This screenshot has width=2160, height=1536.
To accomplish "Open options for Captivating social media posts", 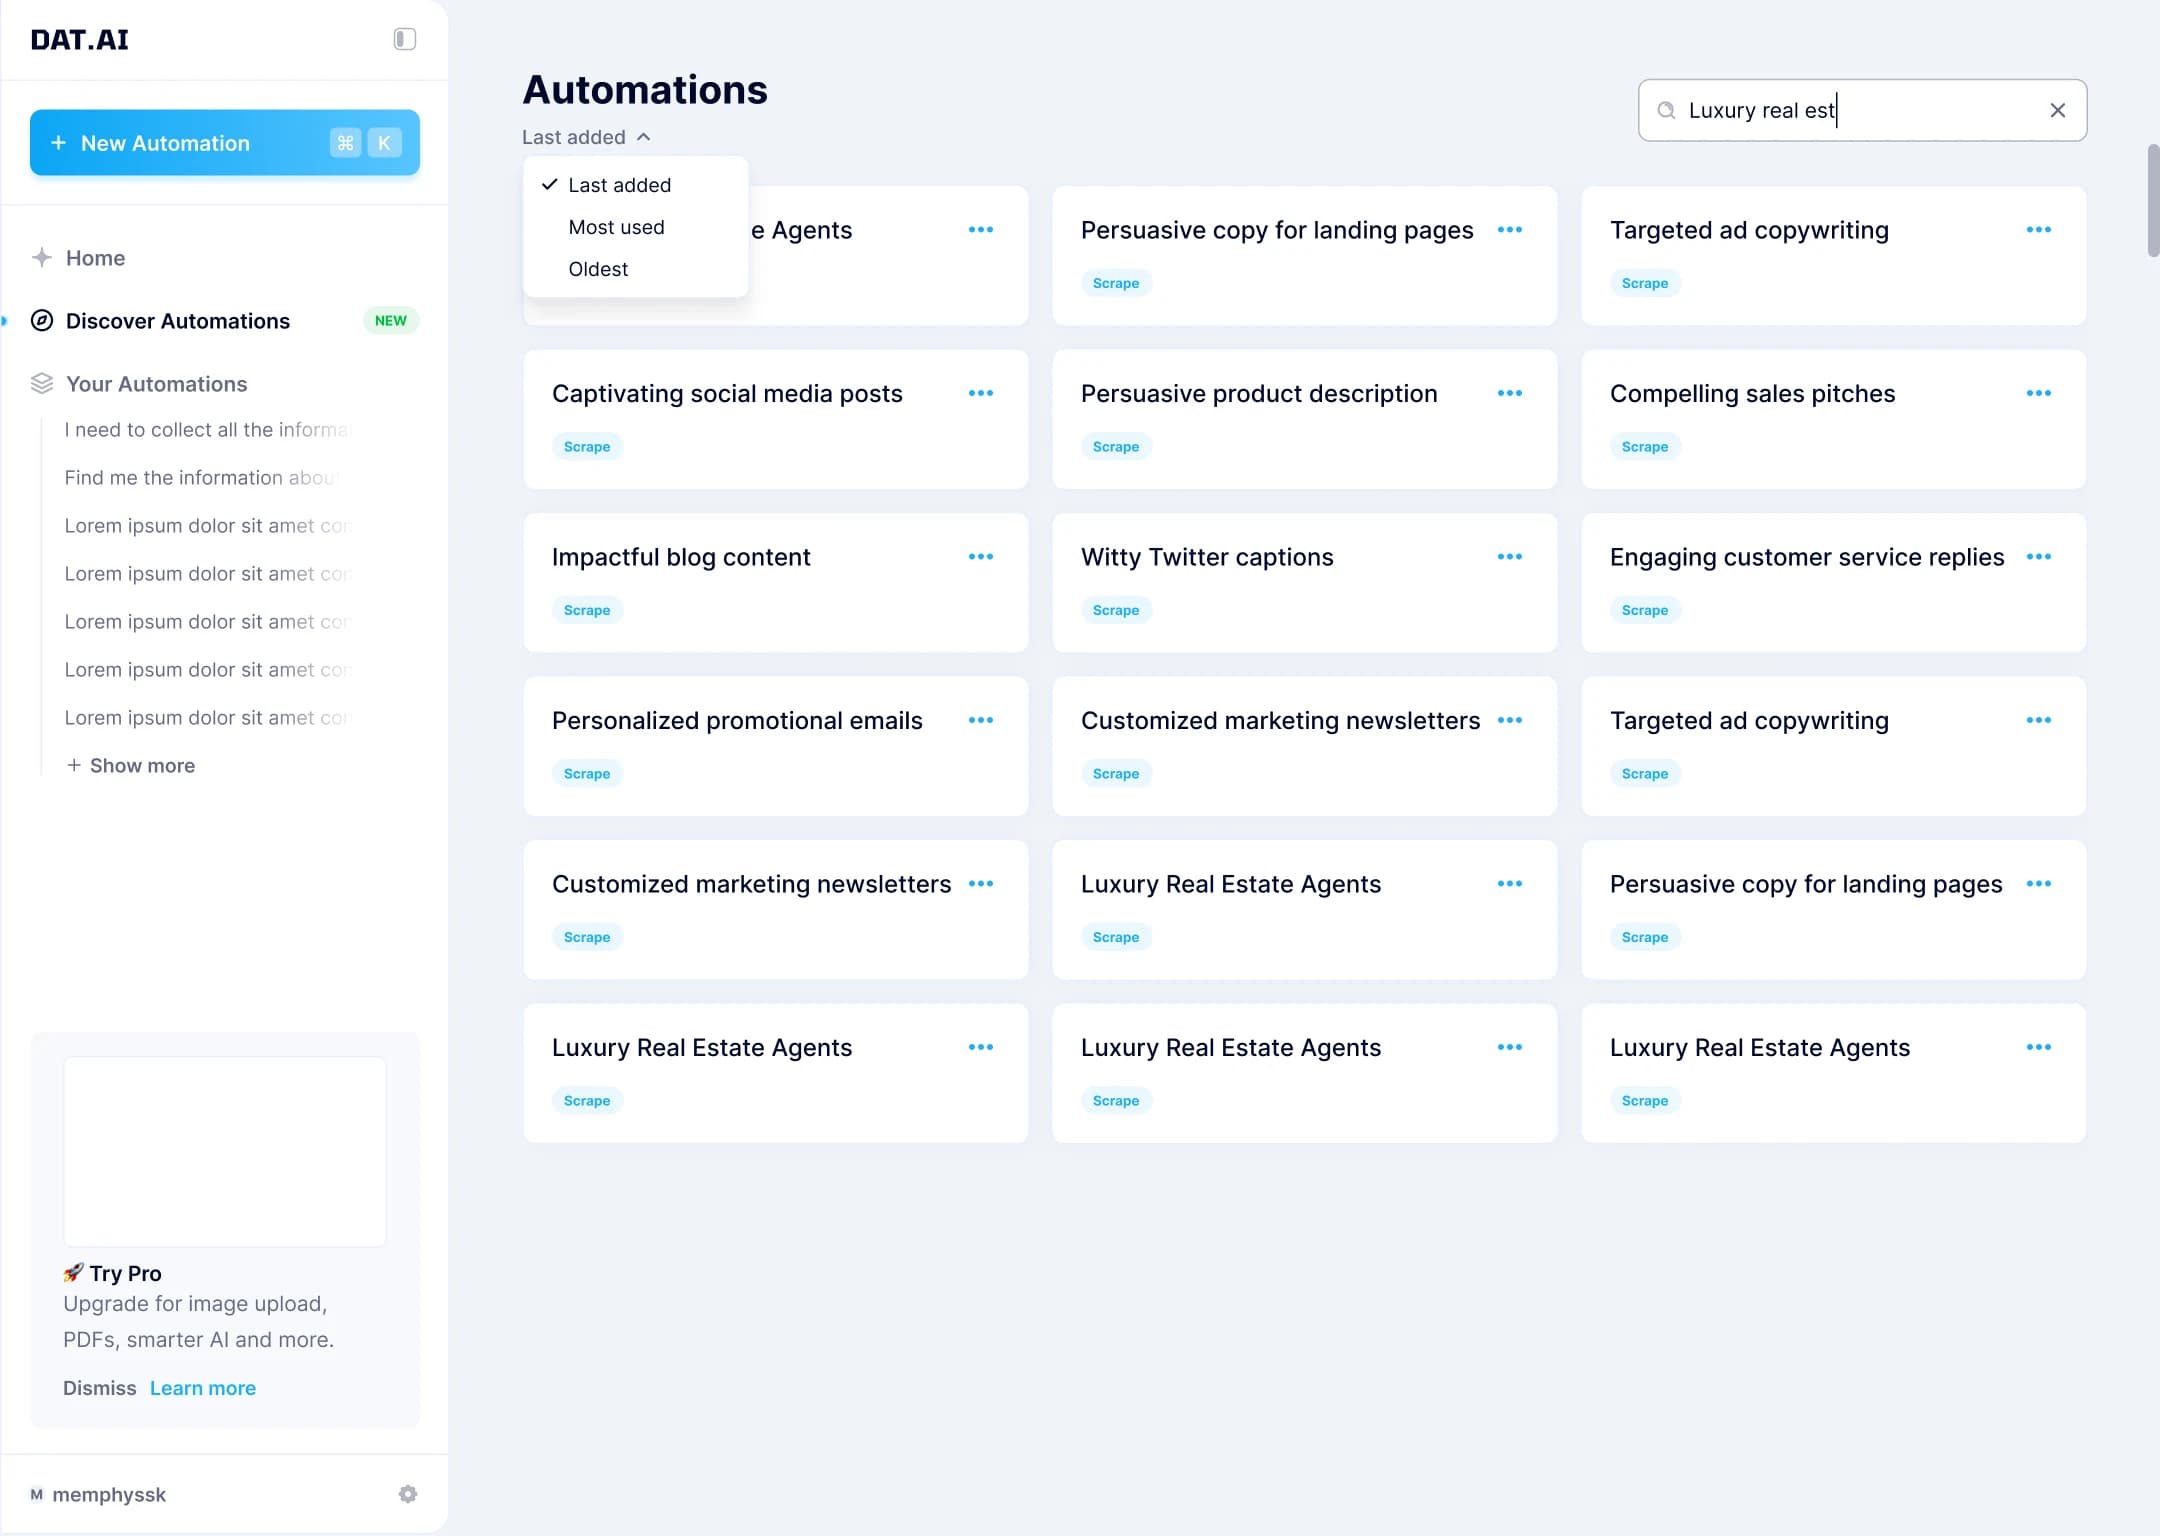I will (981, 393).
